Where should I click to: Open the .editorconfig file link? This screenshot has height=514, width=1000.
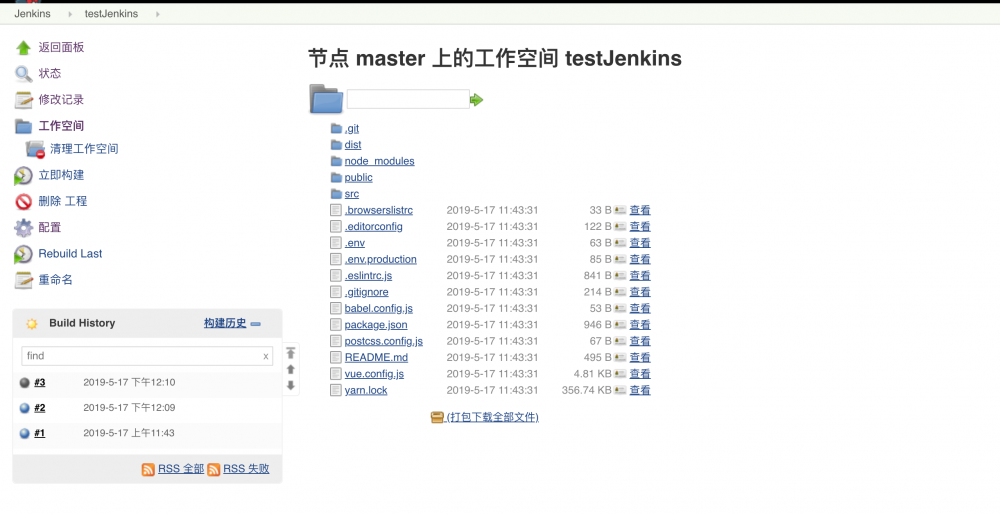(374, 226)
